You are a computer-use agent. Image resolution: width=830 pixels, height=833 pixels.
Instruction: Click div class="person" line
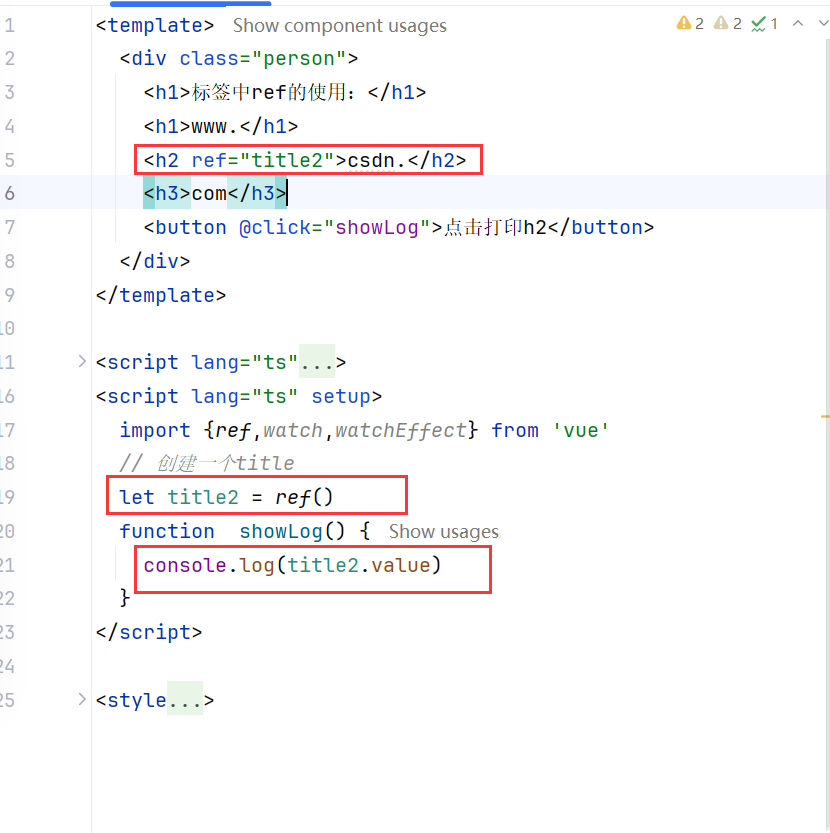239,58
